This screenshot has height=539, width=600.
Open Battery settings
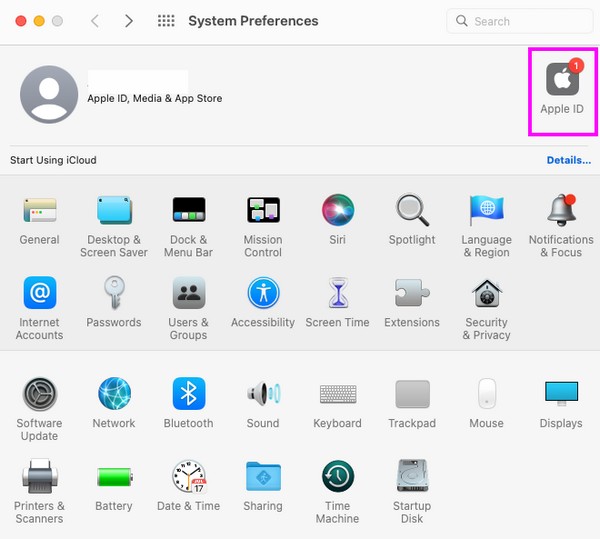point(114,477)
